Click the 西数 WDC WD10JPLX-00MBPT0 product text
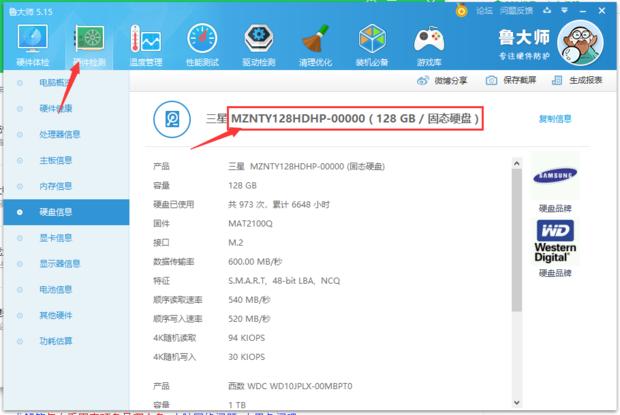The height and width of the screenshot is (415, 620). [x=290, y=386]
